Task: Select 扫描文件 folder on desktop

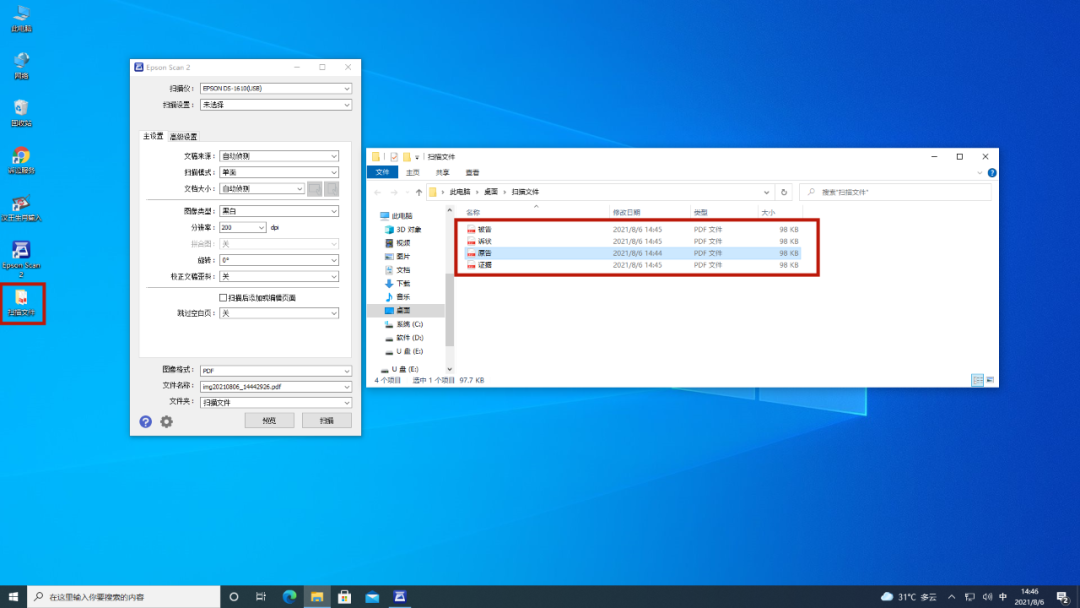Action: point(21,303)
